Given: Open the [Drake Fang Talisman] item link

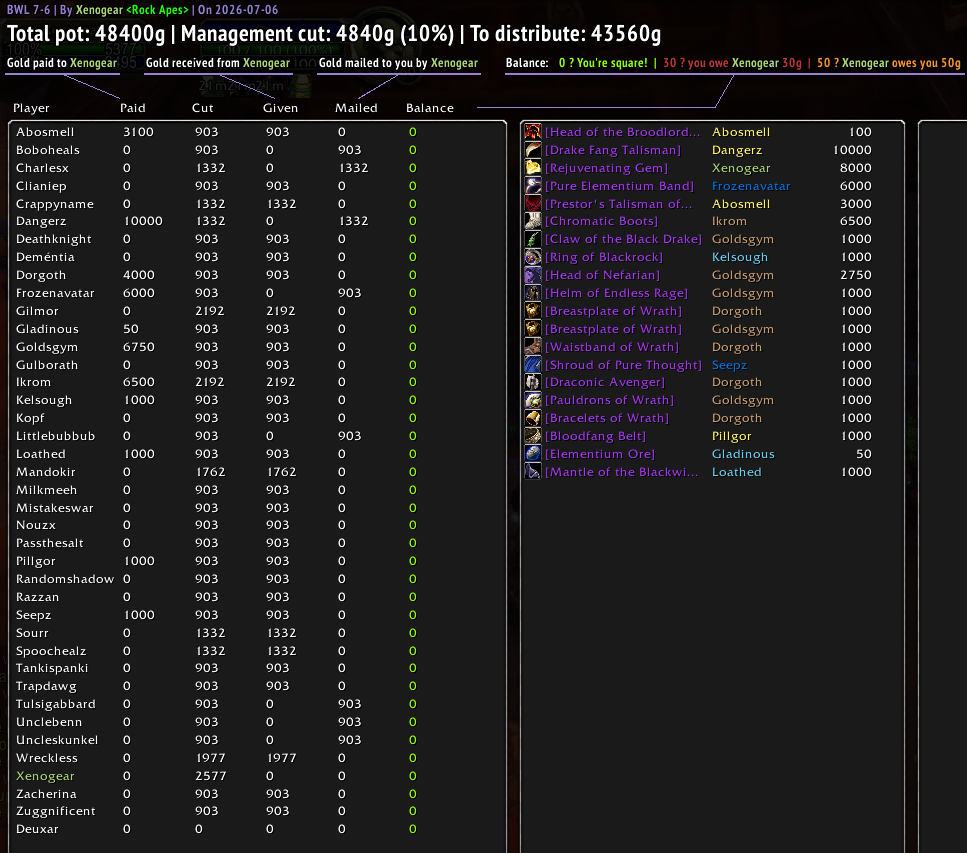Looking at the screenshot, I should (x=612, y=150).
